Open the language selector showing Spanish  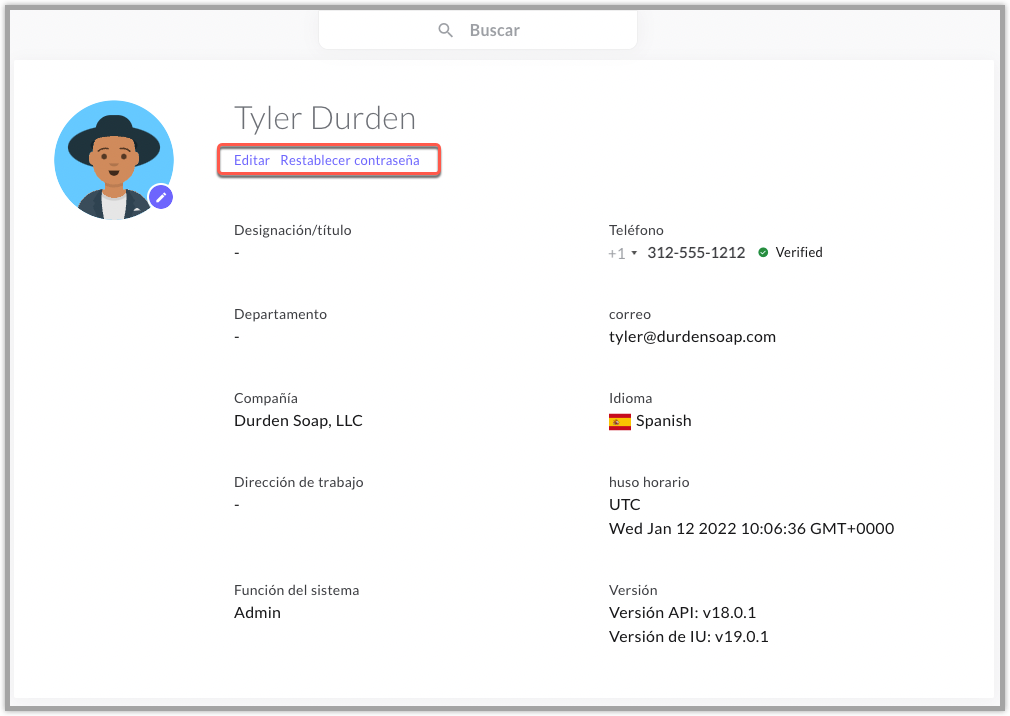[x=650, y=420]
